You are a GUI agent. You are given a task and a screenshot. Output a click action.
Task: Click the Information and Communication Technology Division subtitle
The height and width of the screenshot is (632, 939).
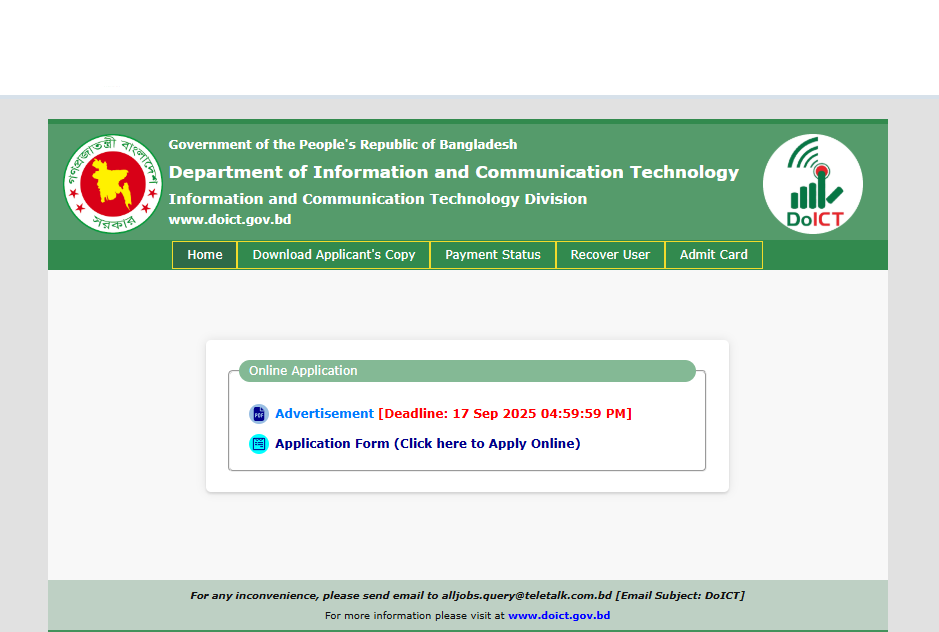click(x=377, y=199)
